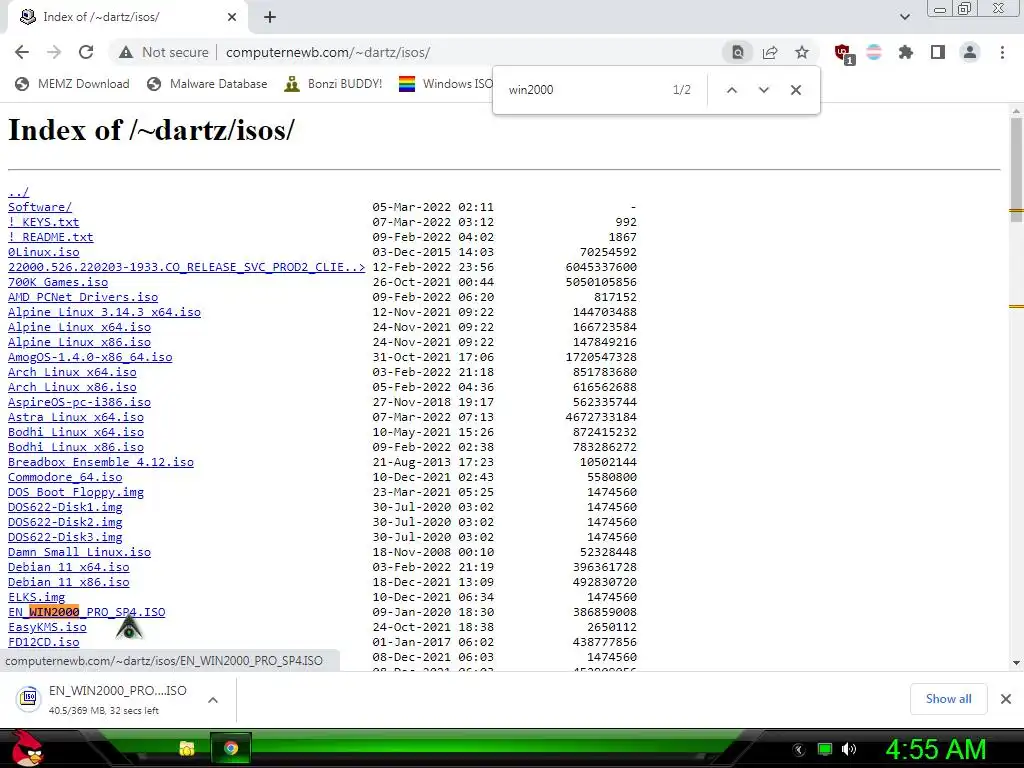This screenshot has width=1024, height=768.
Task: Click the EN_WIN2000_PRO download file icon
Action: coord(29,698)
